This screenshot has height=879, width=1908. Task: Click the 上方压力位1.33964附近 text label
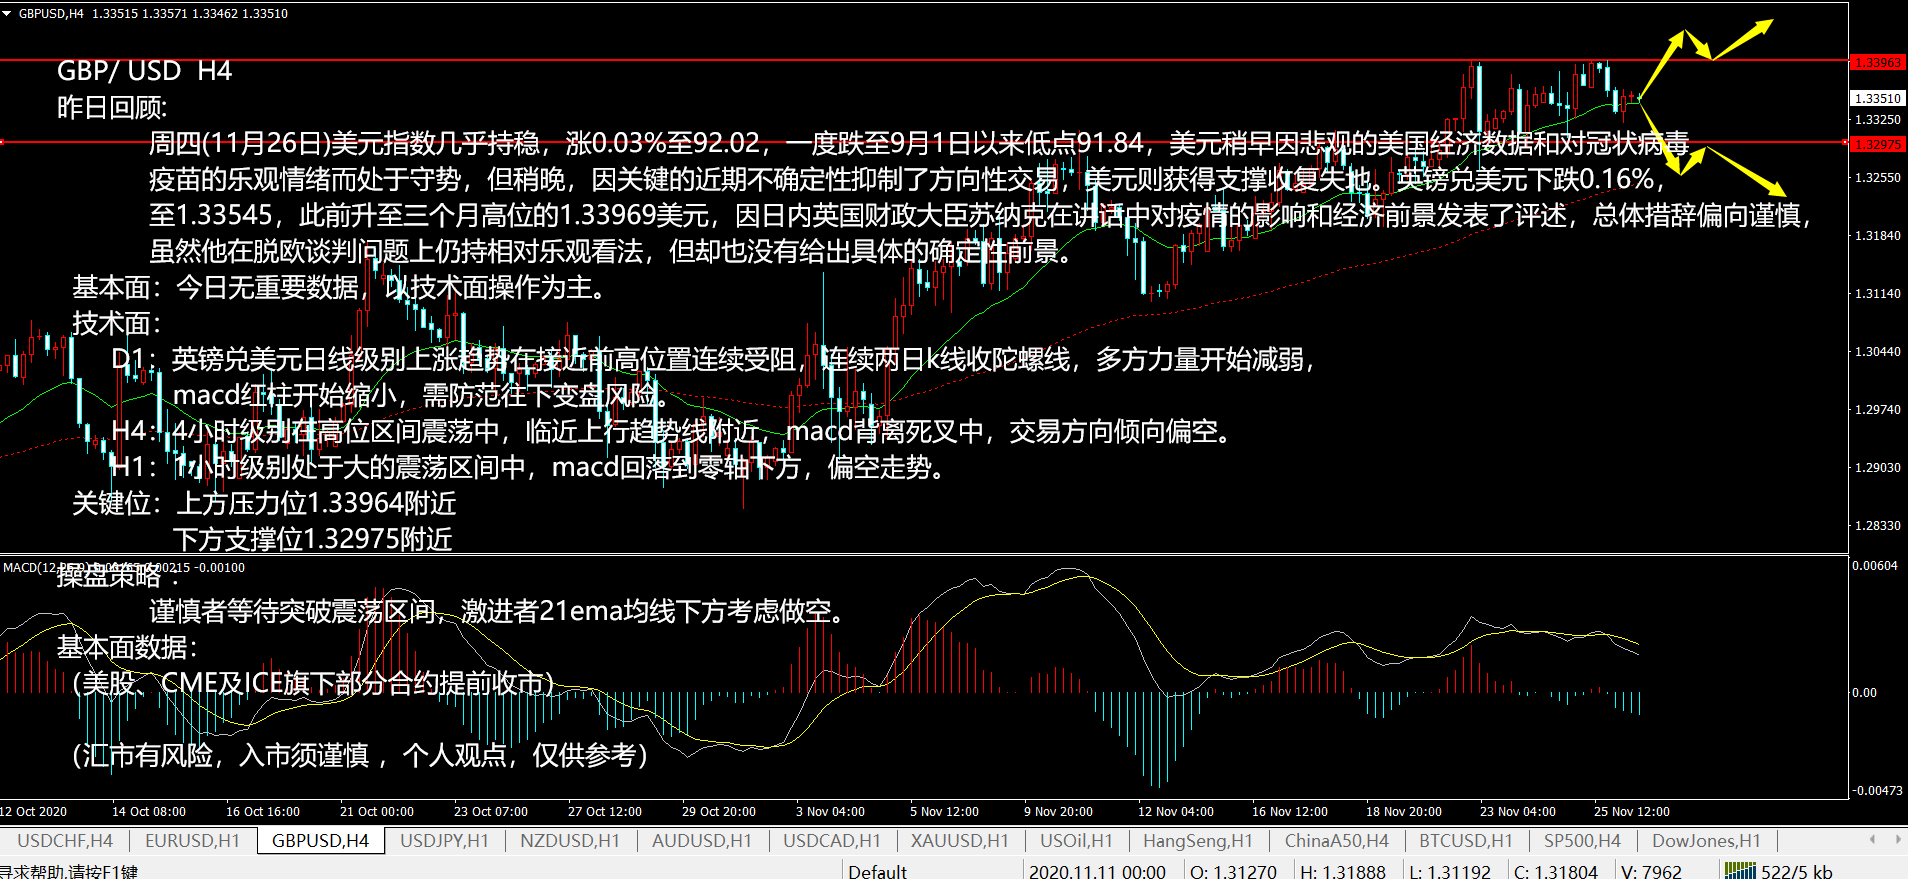click(x=317, y=503)
